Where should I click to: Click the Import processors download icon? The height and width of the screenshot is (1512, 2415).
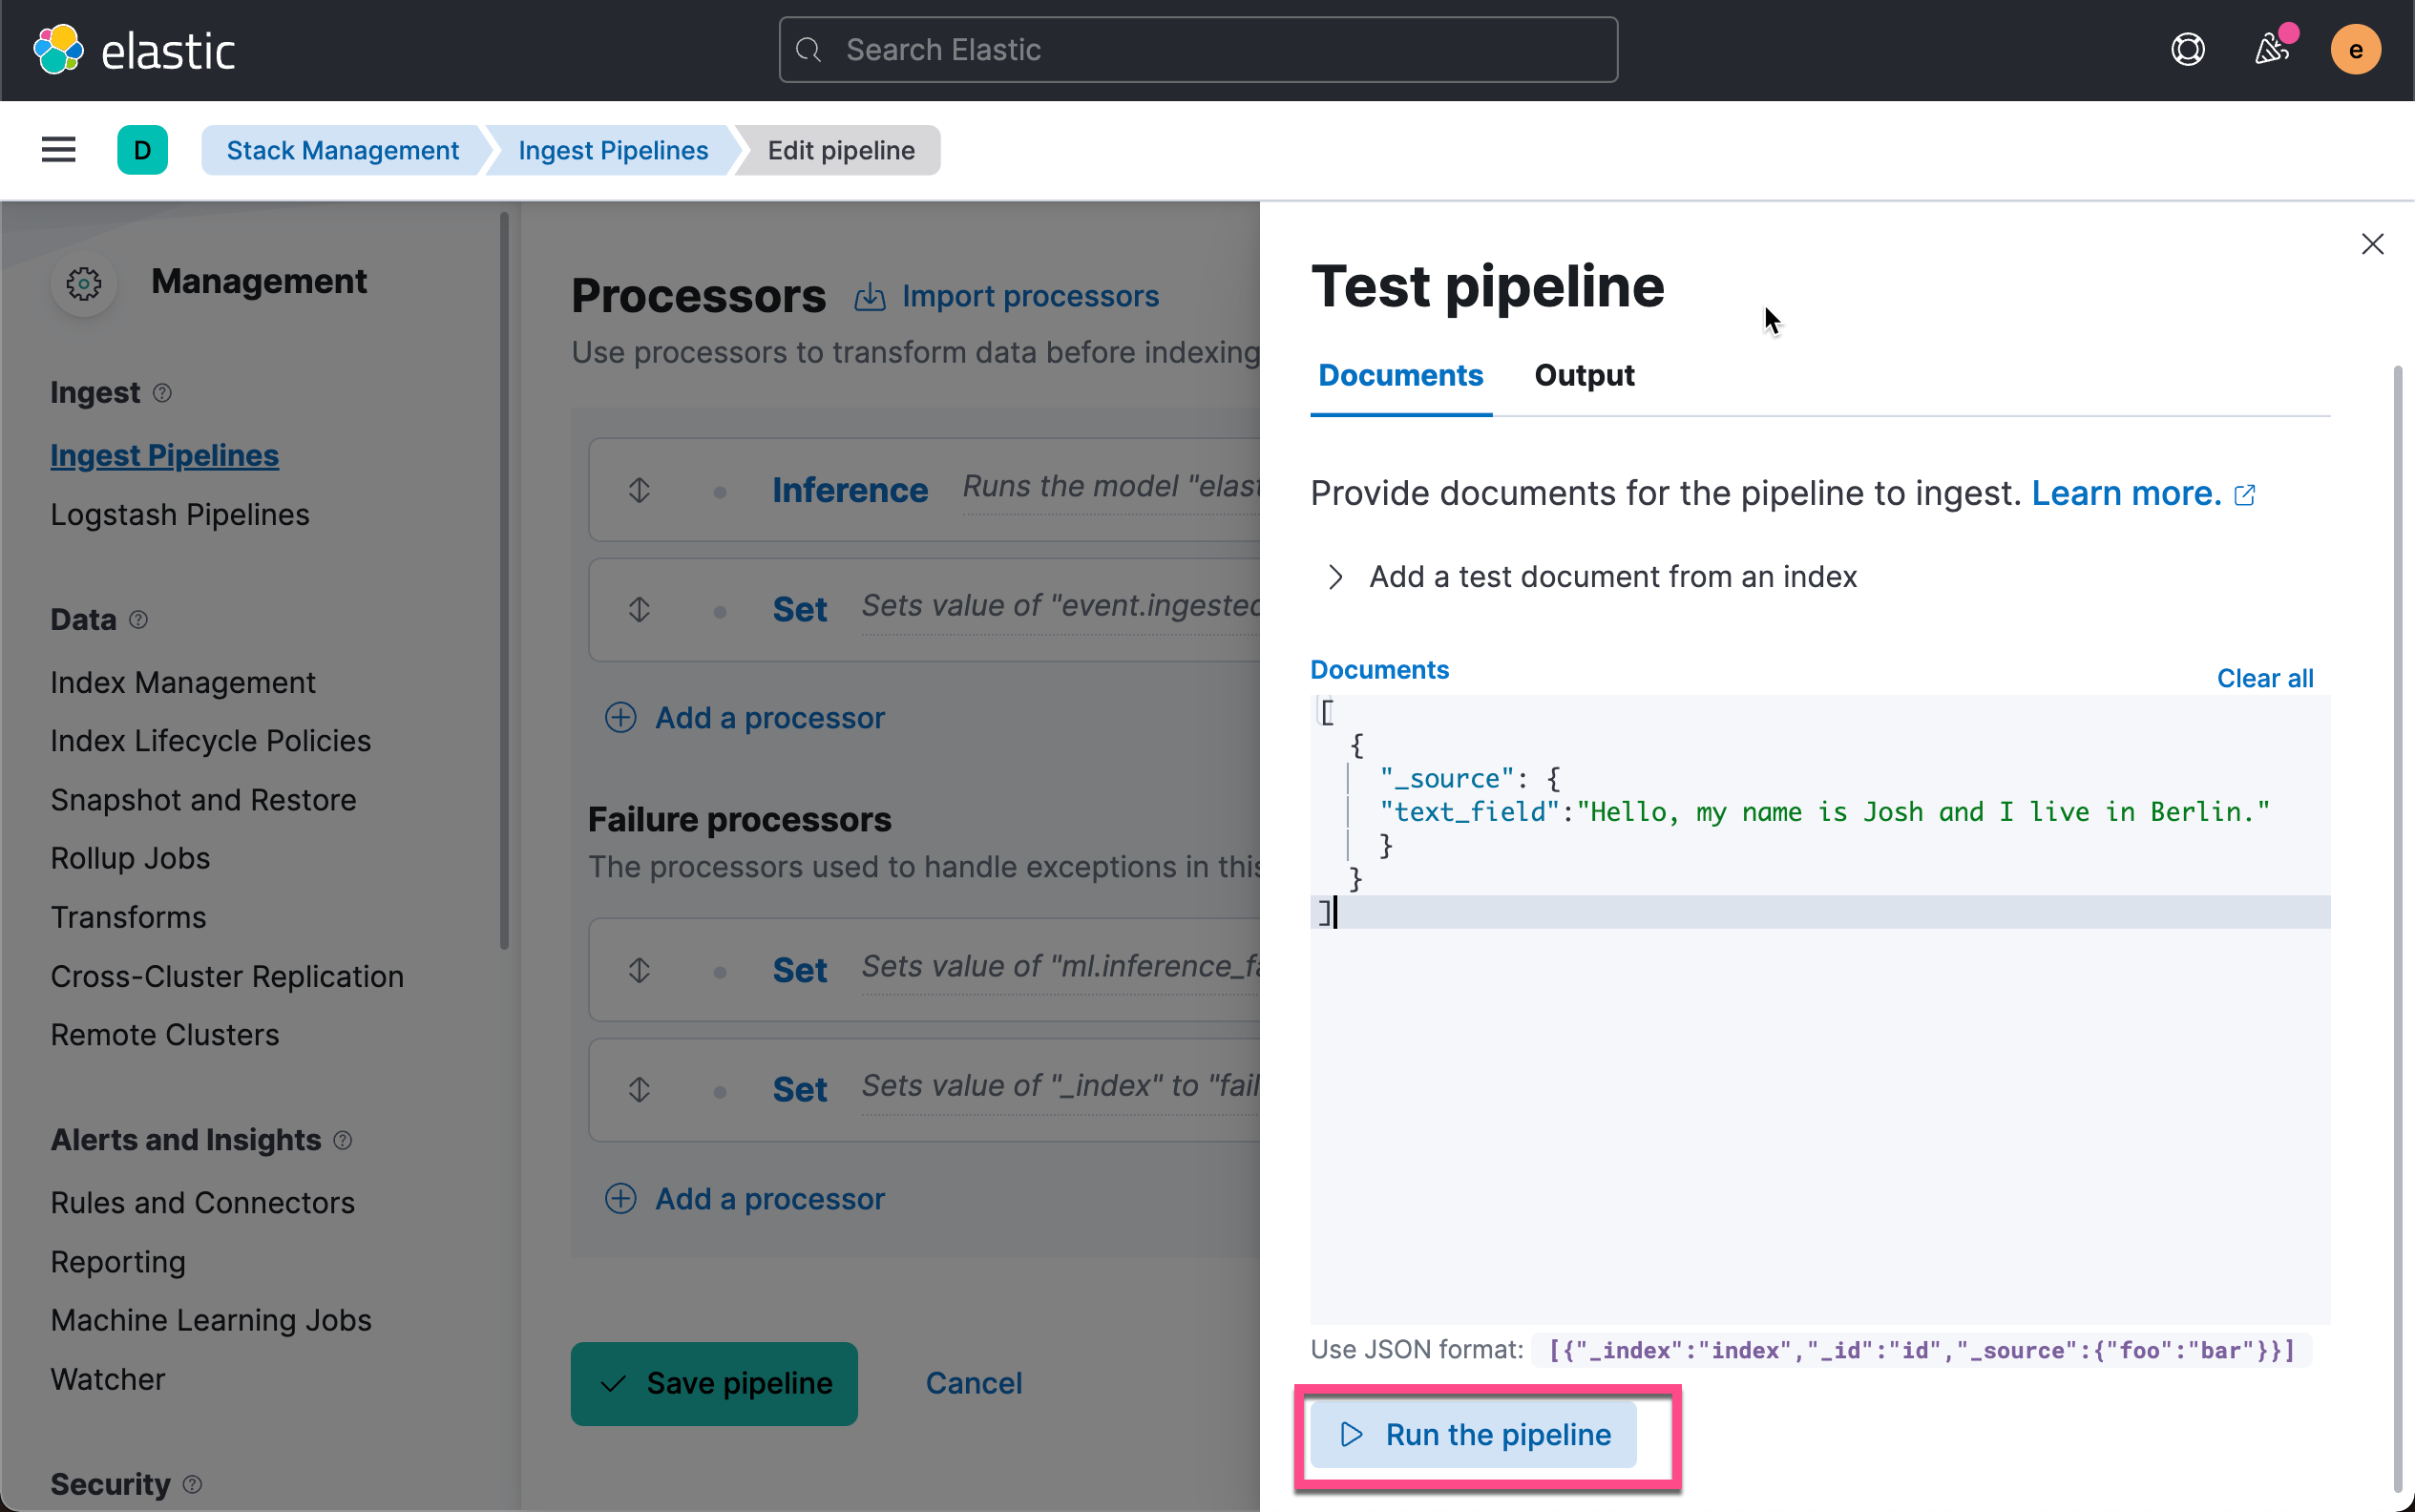[x=870, y=297]
